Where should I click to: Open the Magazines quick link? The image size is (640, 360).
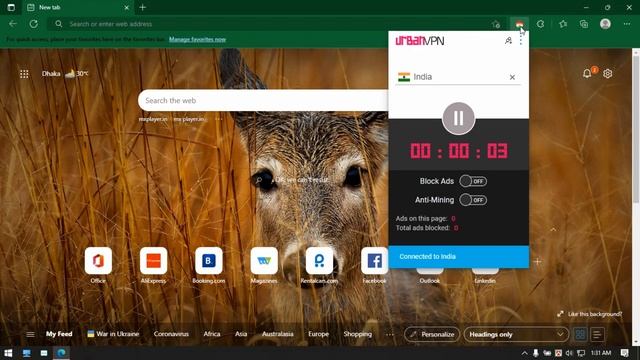(264, 265)
